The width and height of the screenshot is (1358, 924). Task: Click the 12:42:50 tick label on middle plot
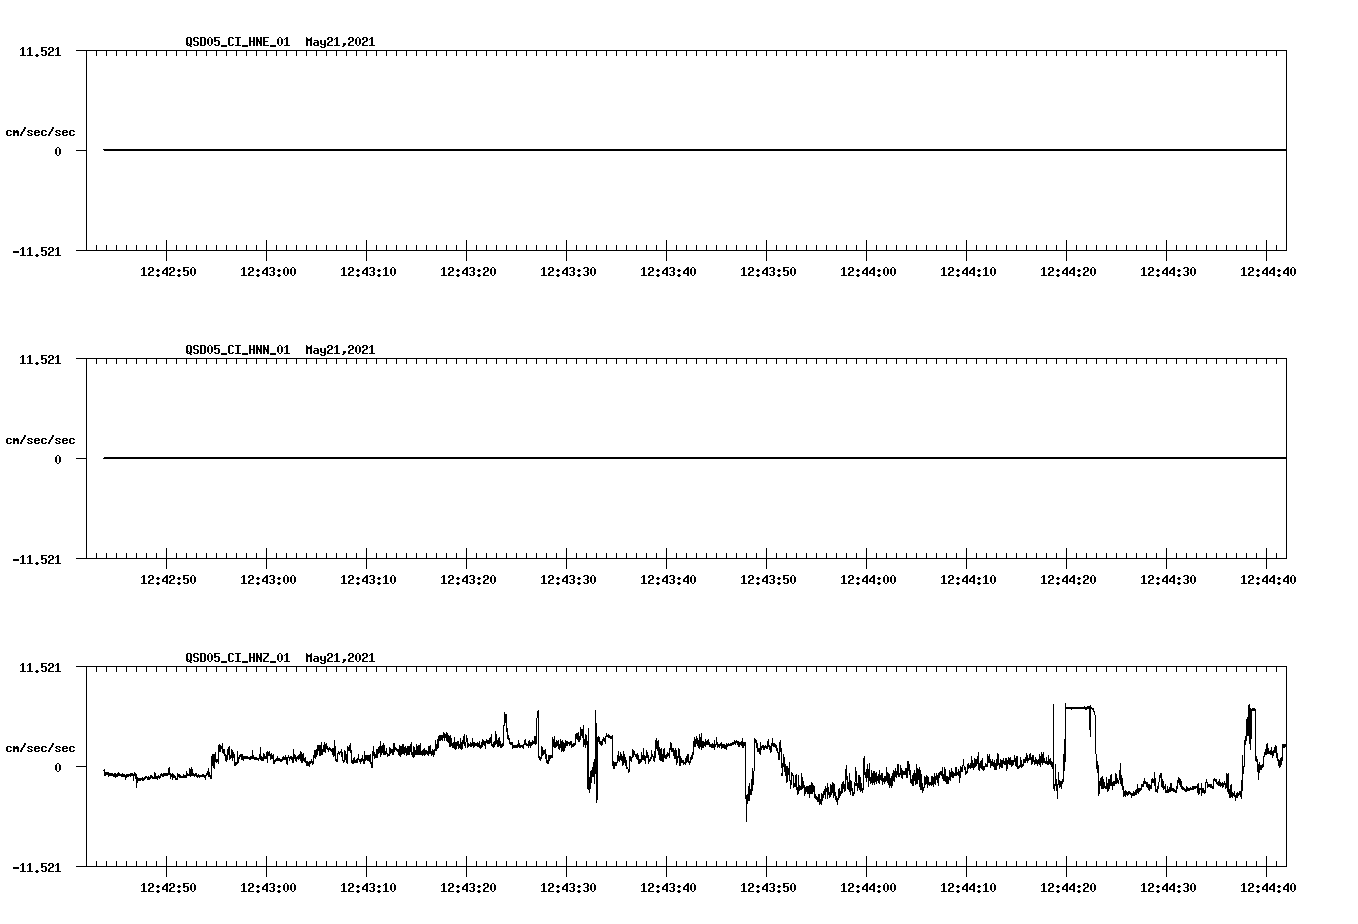(170, 578)
